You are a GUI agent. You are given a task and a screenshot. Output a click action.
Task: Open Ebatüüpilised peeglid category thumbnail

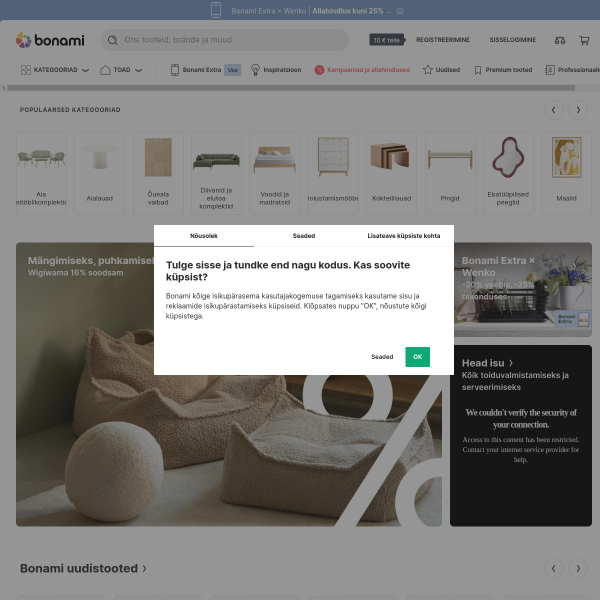tap(508, 173)
